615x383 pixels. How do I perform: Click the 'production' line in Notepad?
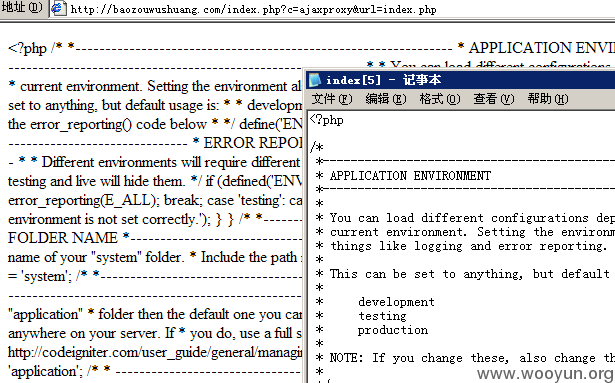pyautogui.click(x=393, y=330)
